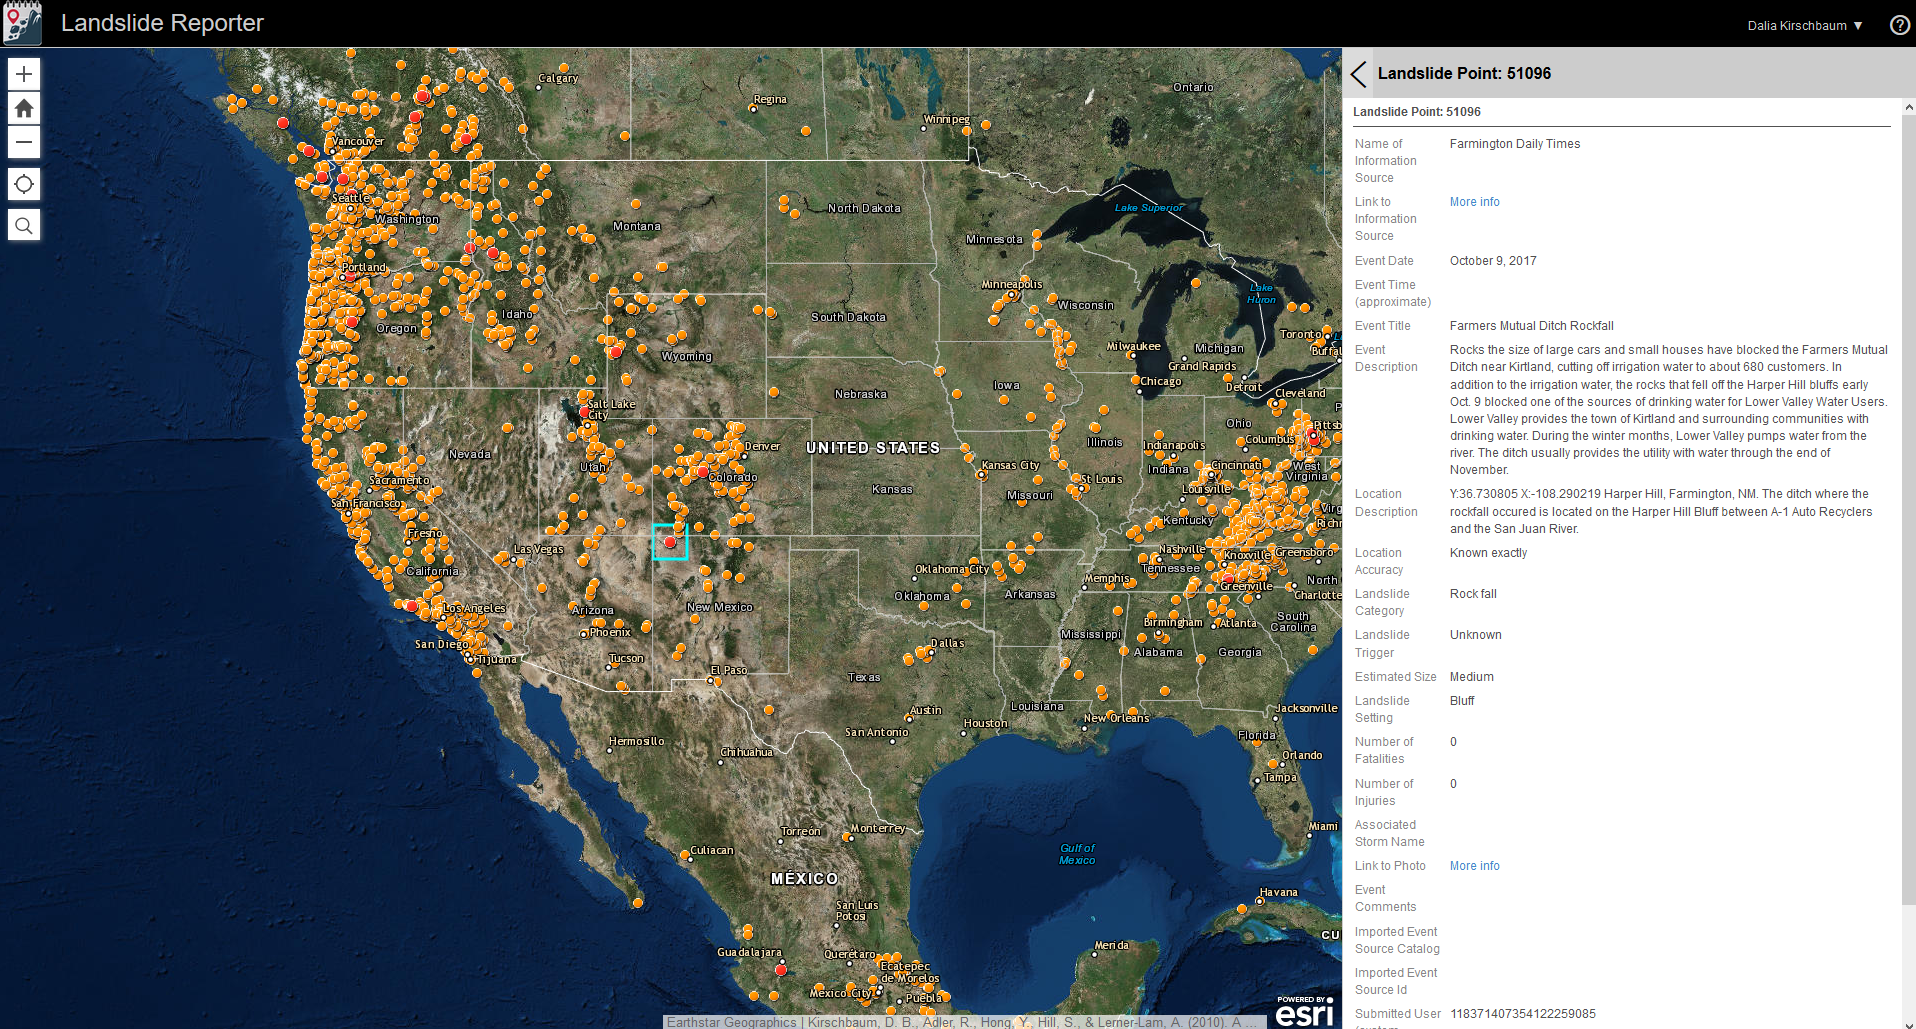Open the Dalia Kirschbaum user dropdown
The width and height of the screenshot is (1916, 1029).
tap(1804, 26)
